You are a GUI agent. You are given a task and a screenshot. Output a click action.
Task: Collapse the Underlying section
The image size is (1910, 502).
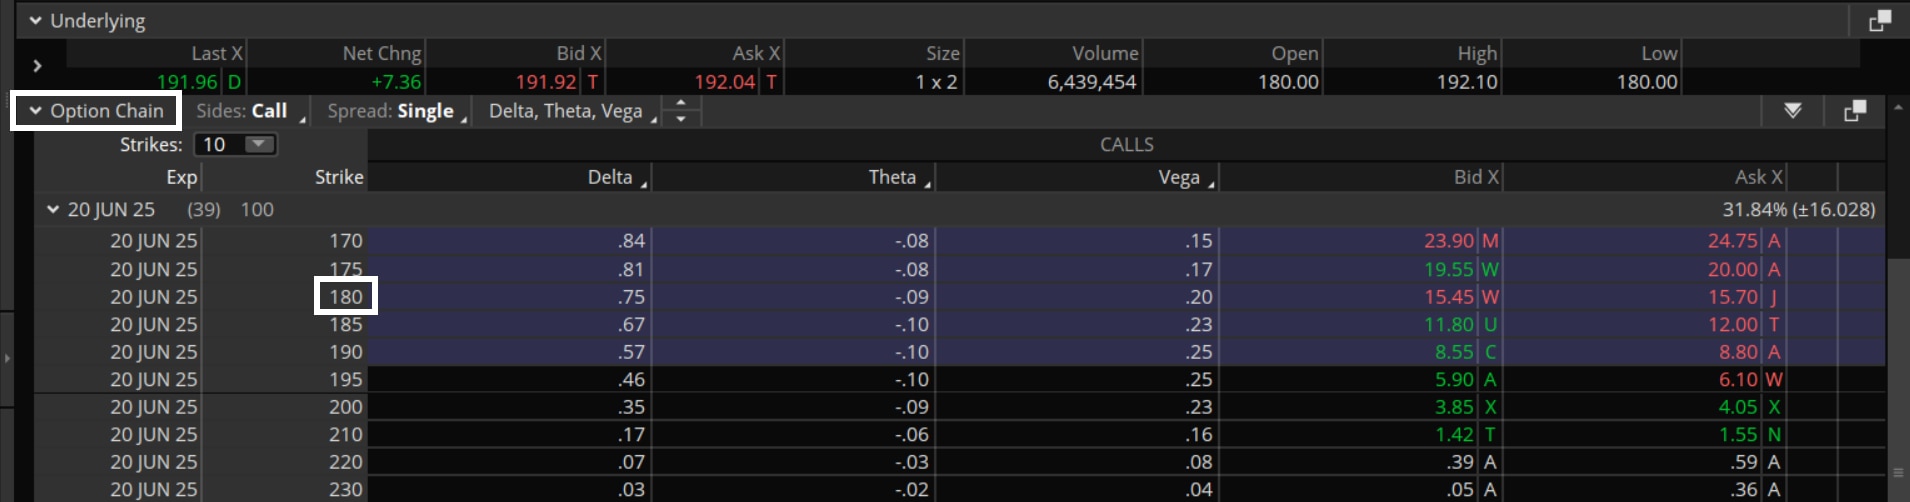(x=35, y=20)
